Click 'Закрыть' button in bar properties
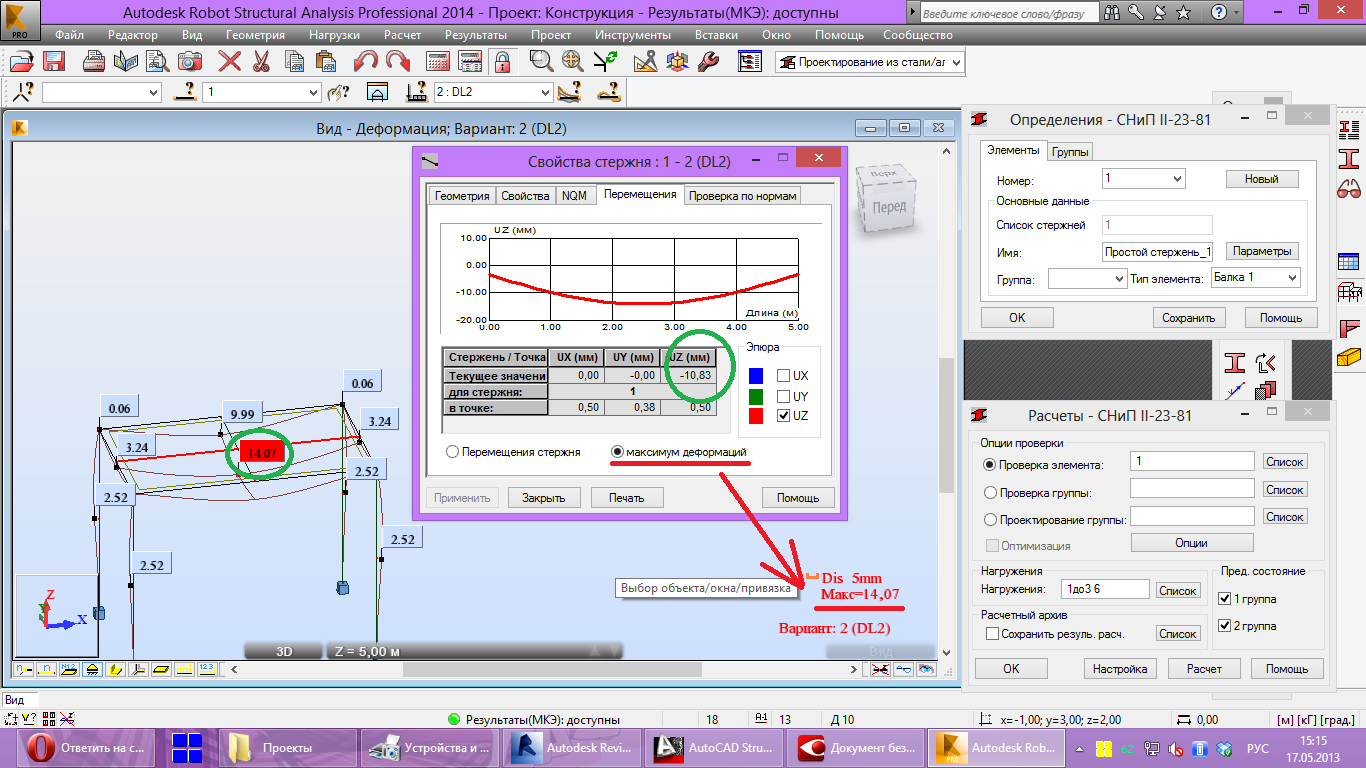Image resolution: width=1366 pixels, height=768 pixels. [x=544, y=497]
